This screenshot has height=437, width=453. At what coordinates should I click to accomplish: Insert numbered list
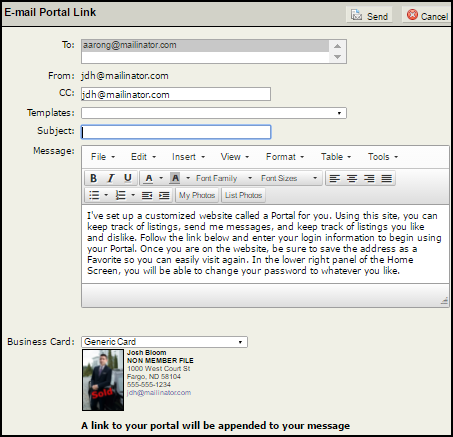click(120, 195)
